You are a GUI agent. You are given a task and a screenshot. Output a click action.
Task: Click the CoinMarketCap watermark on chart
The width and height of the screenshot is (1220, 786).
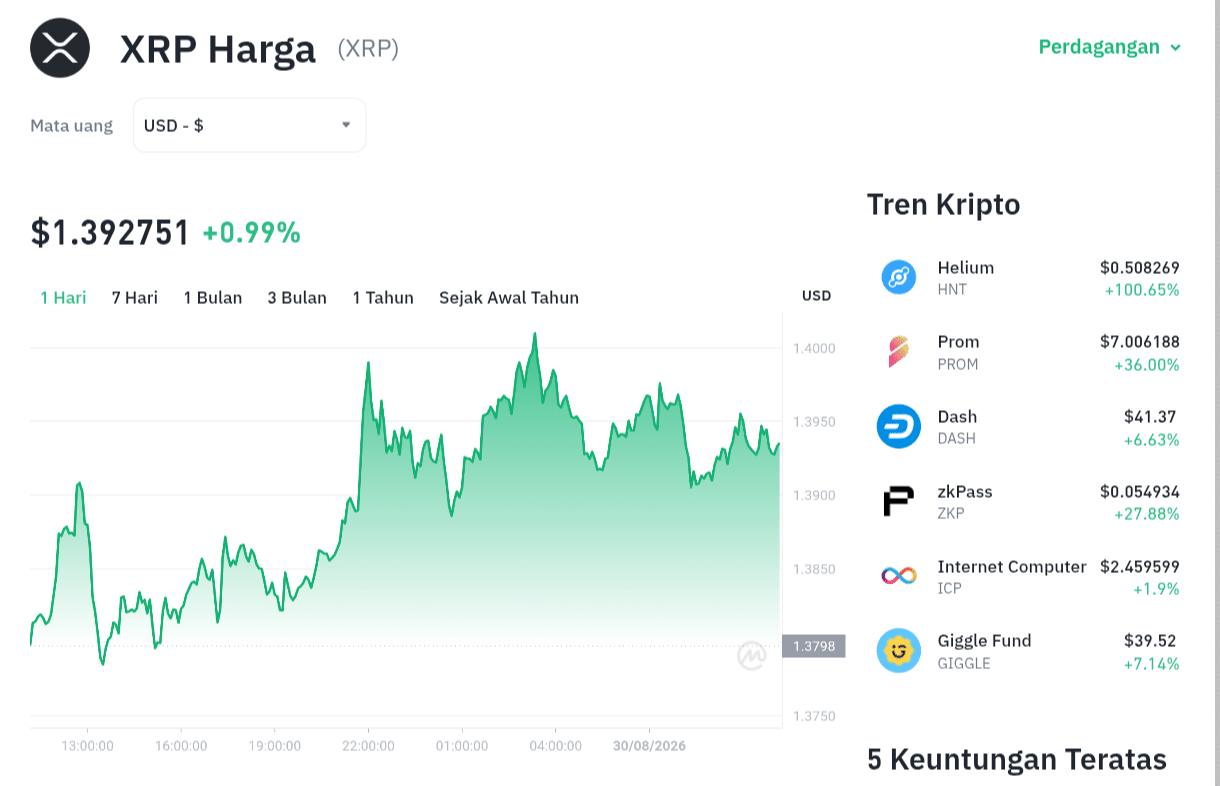coord(752,656)
